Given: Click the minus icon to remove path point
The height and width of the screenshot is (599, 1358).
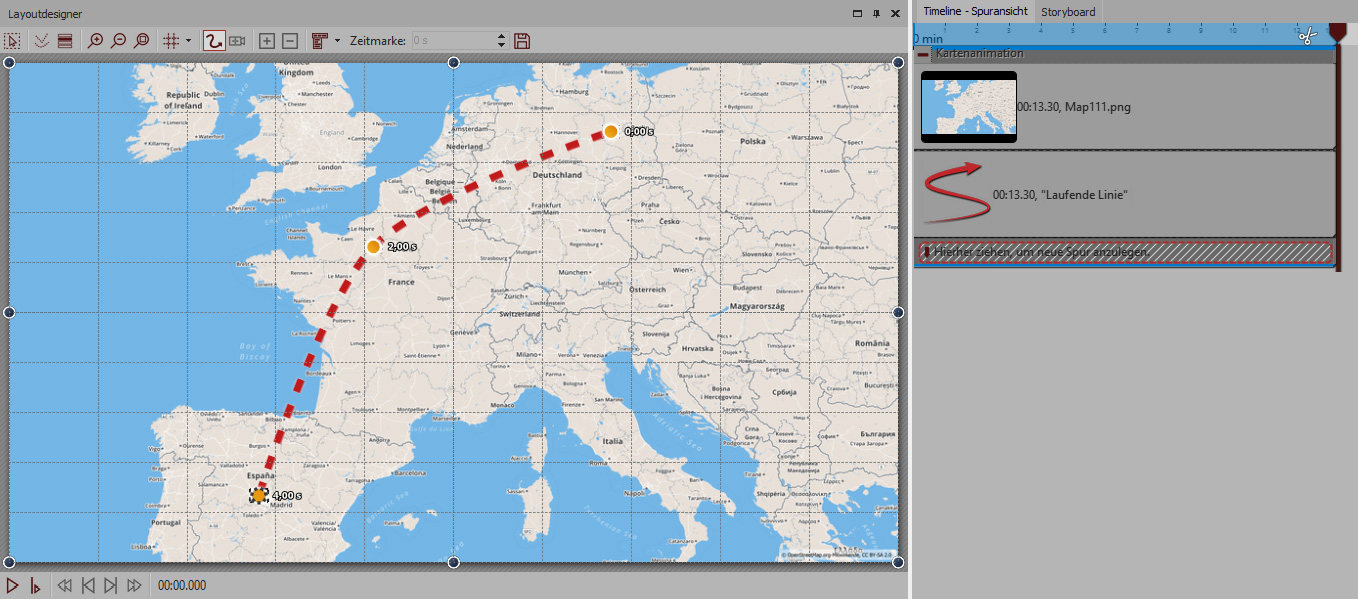Looking at the screenshot, I should [289, 41].
